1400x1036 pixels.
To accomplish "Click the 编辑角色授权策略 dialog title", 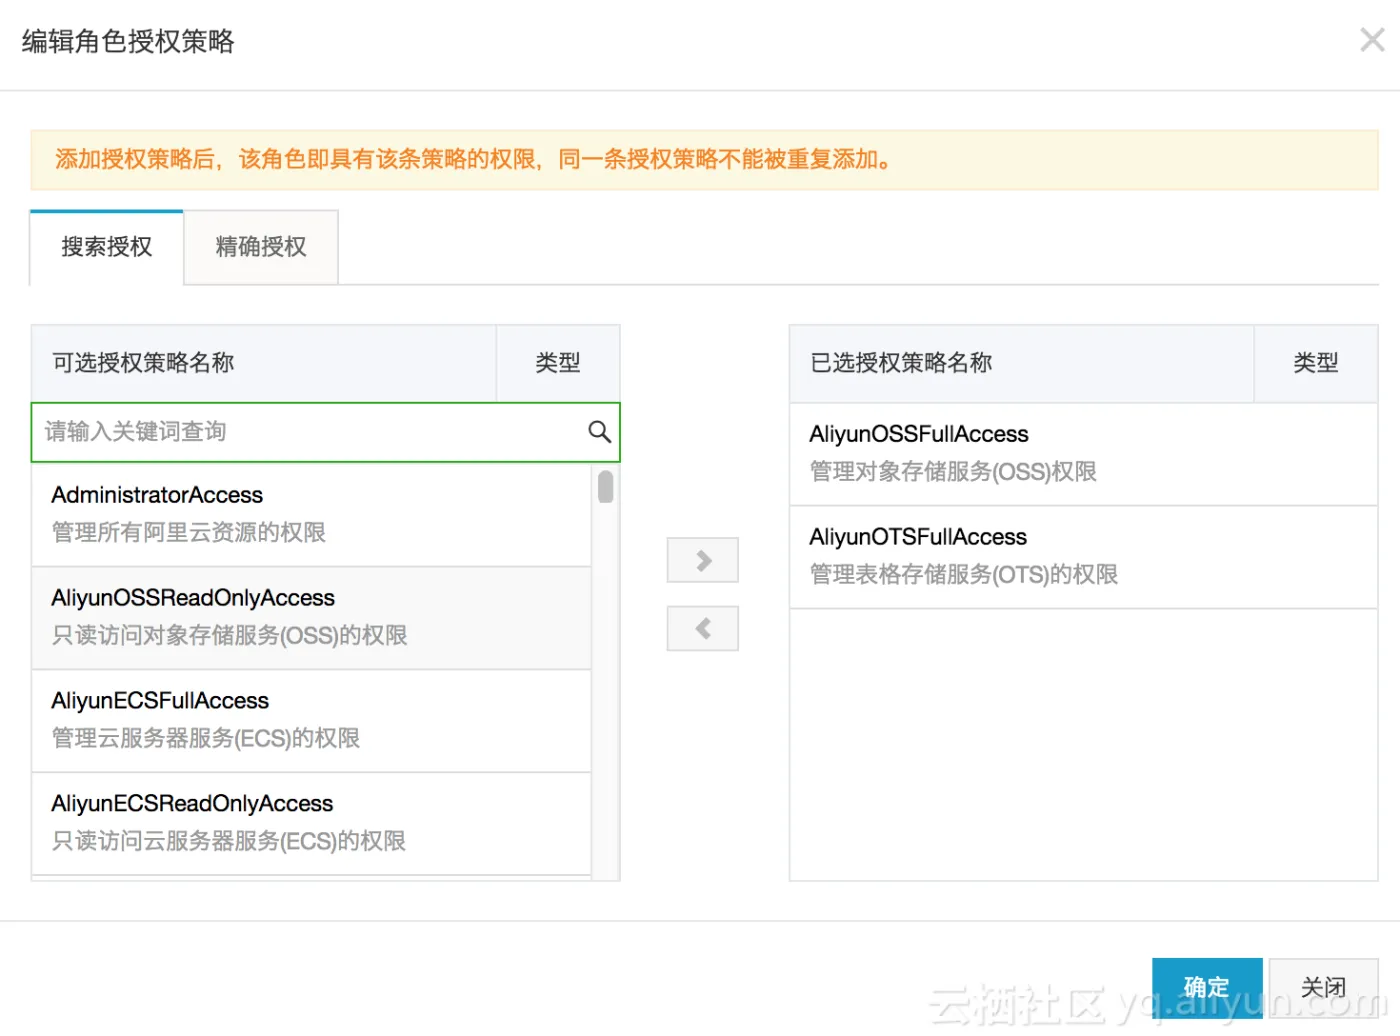I will pos(128,41).
